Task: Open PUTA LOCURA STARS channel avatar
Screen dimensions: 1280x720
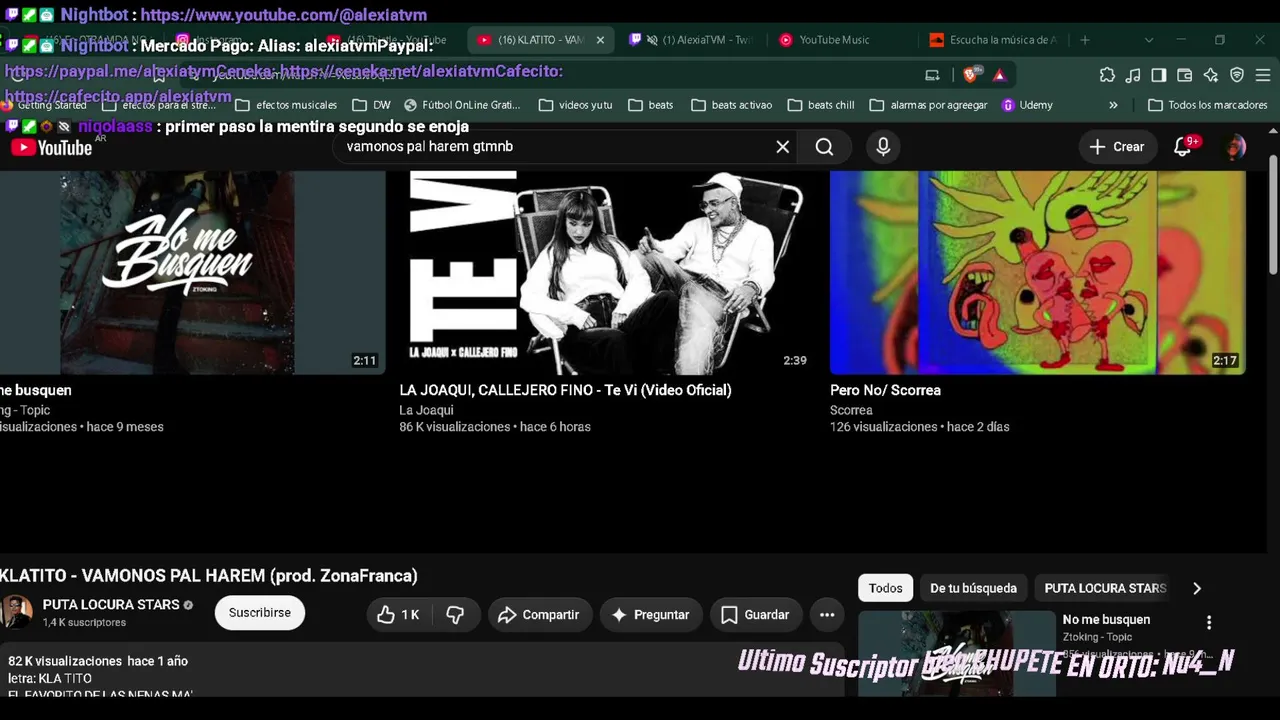Action: click(x=15, y=612)
